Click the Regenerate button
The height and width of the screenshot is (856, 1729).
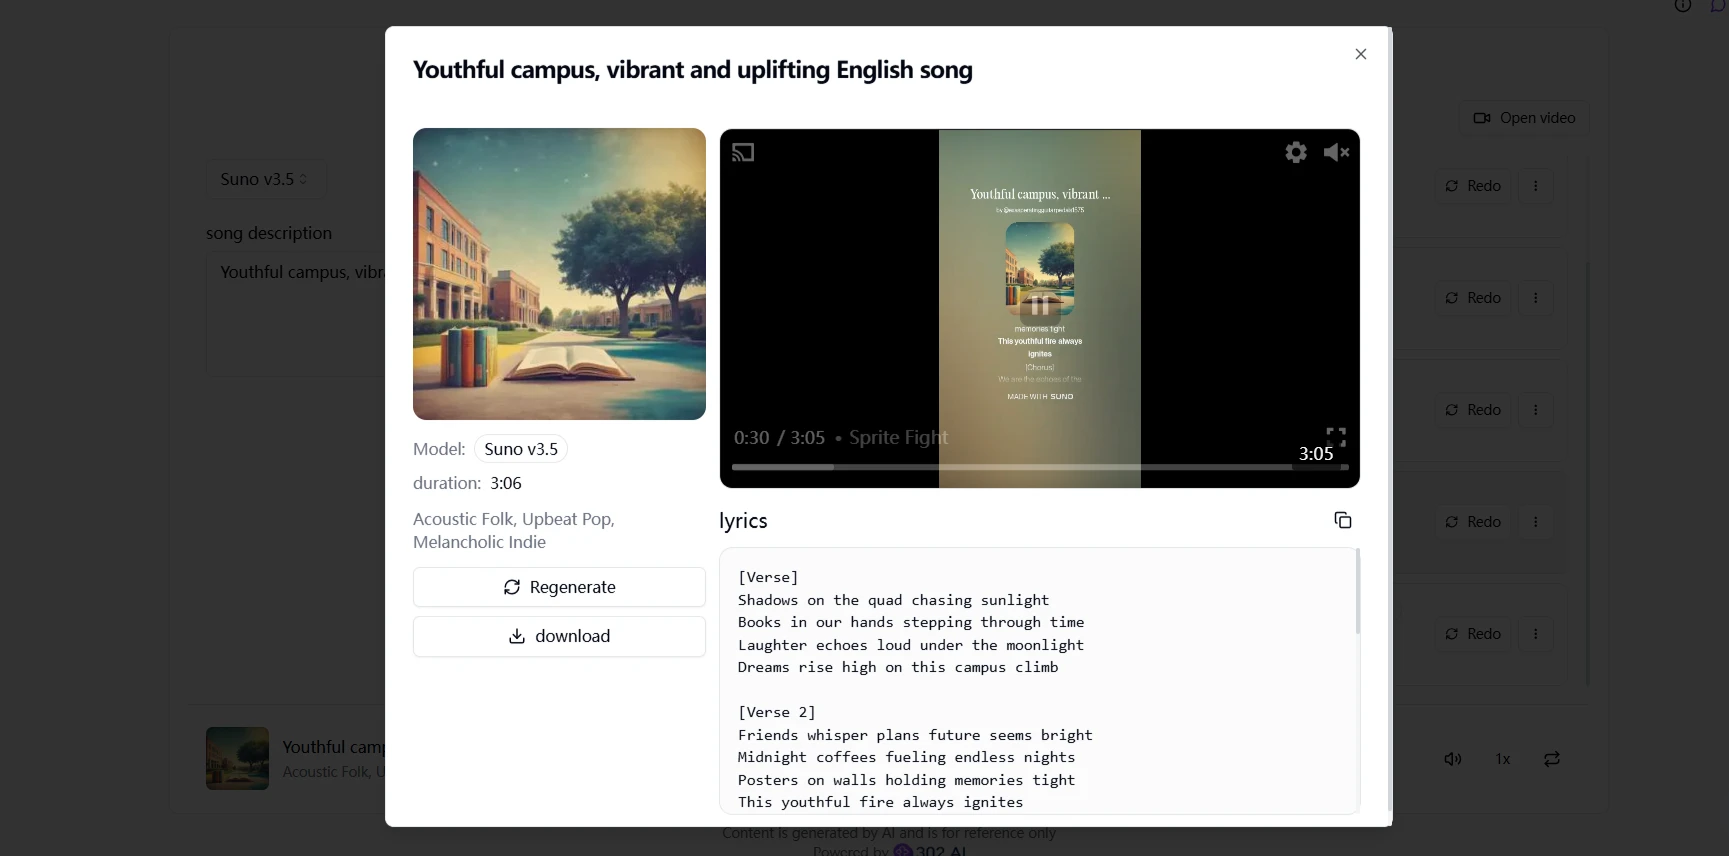(x=559, y=587)
